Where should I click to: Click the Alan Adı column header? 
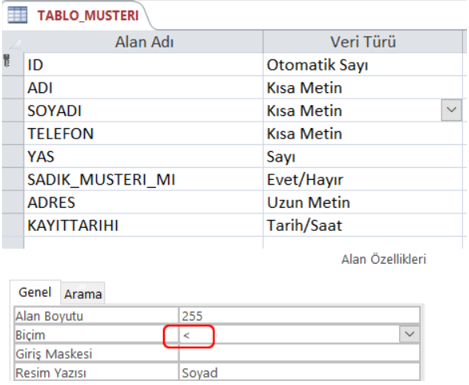tap(143, 42)
